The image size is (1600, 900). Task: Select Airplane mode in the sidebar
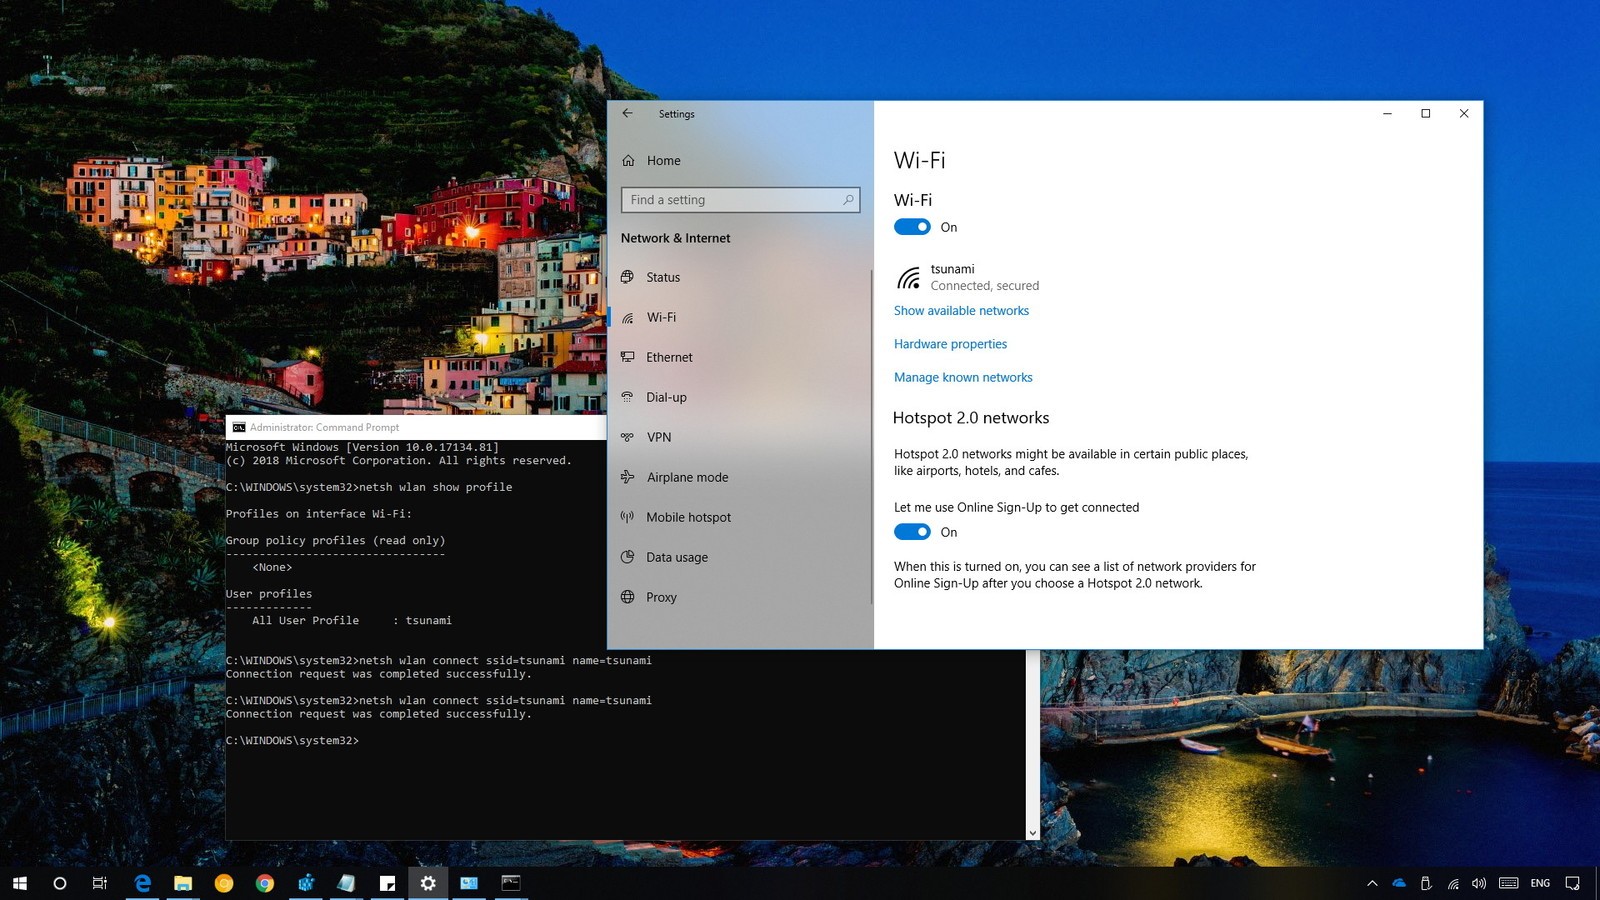tap(686, 477)
